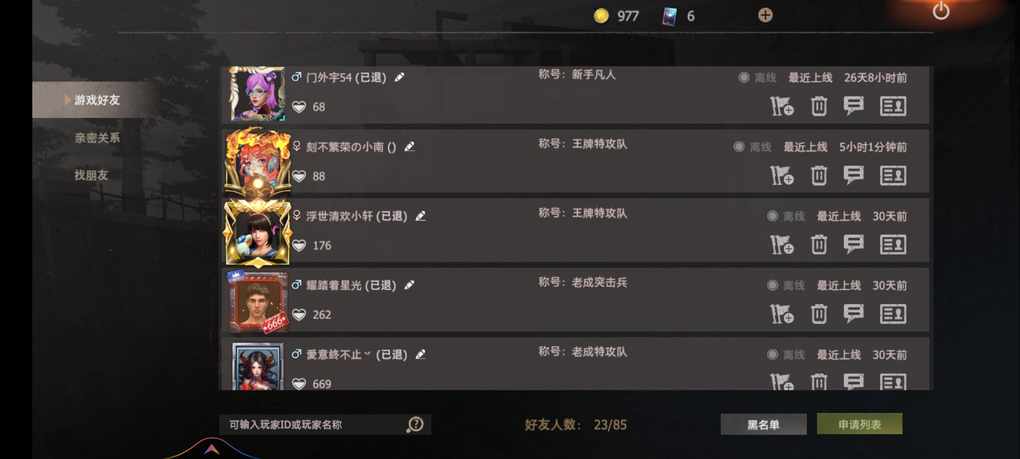Viewport: 1020px width, 459px height.
Task: Switch to 亲密关系 tab
Action: pos(97,138)
